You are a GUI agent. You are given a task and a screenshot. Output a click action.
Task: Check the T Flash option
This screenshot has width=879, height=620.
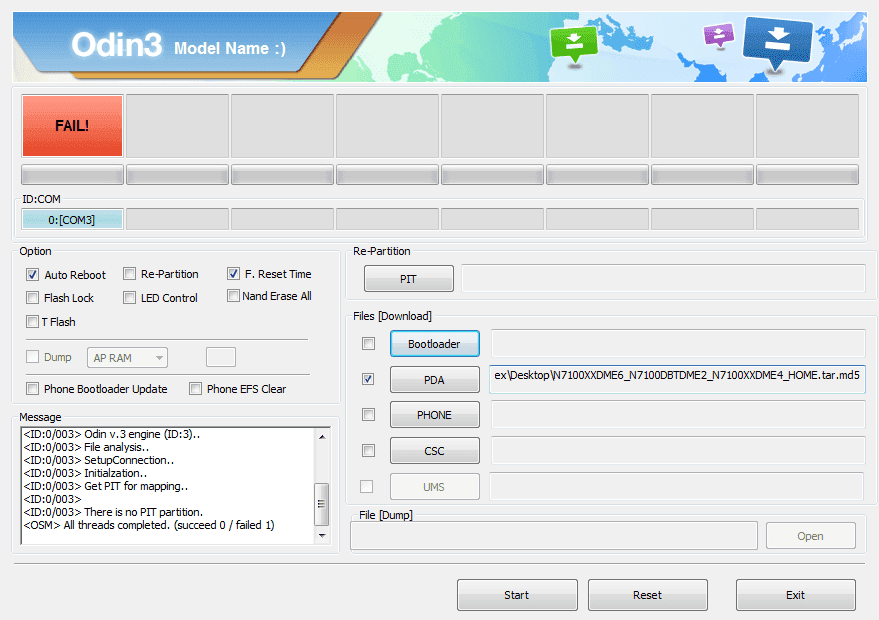[33, 322]
